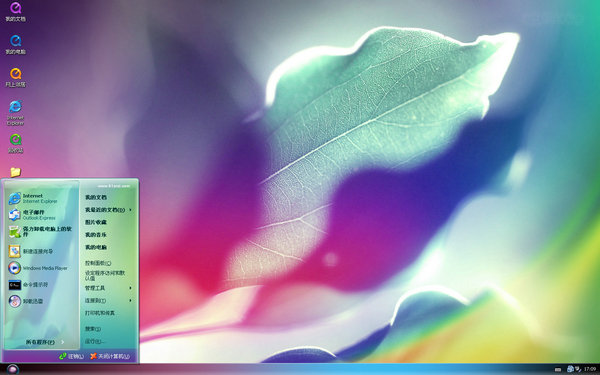Expand 我最近的文档 submenu
600x375 pixels.
pyautogui.click(x=130, y=210)
